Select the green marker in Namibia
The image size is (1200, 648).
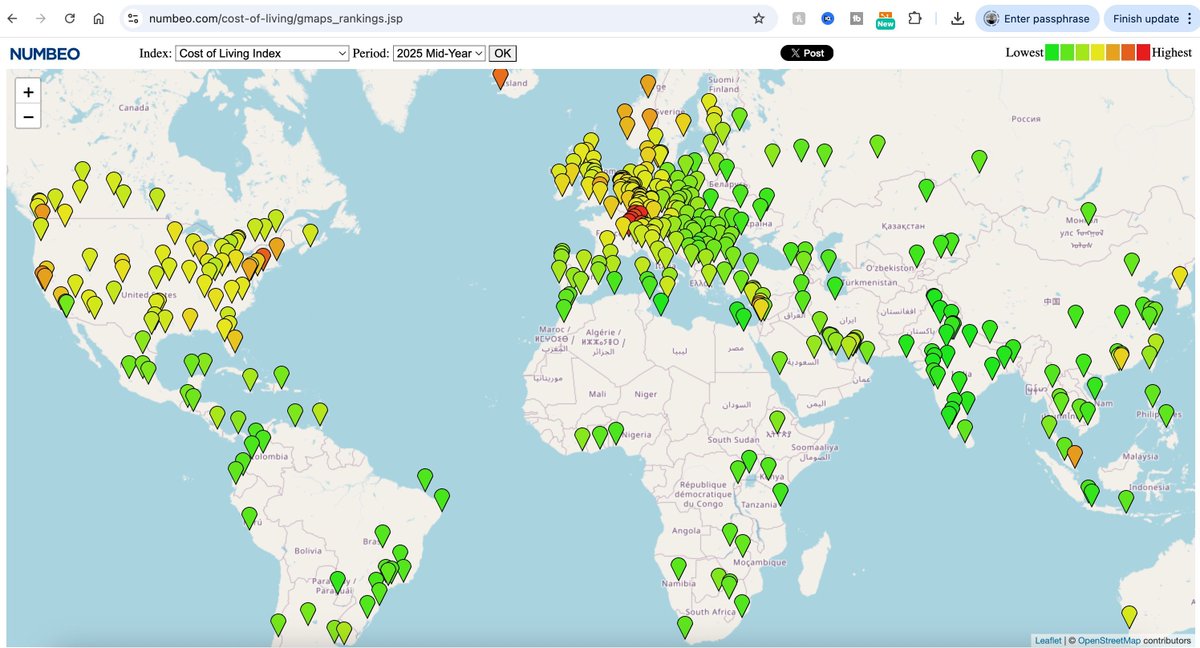point(678,568)
